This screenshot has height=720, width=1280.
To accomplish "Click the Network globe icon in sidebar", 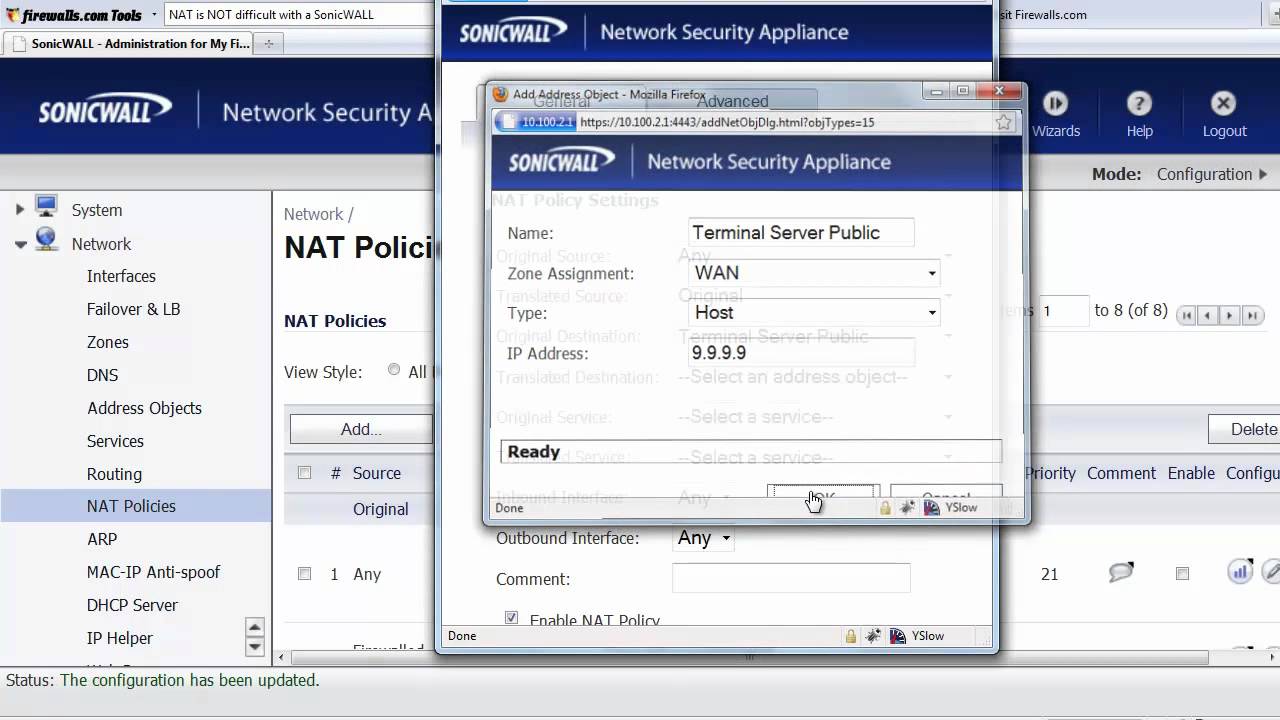I will [46, 240].
